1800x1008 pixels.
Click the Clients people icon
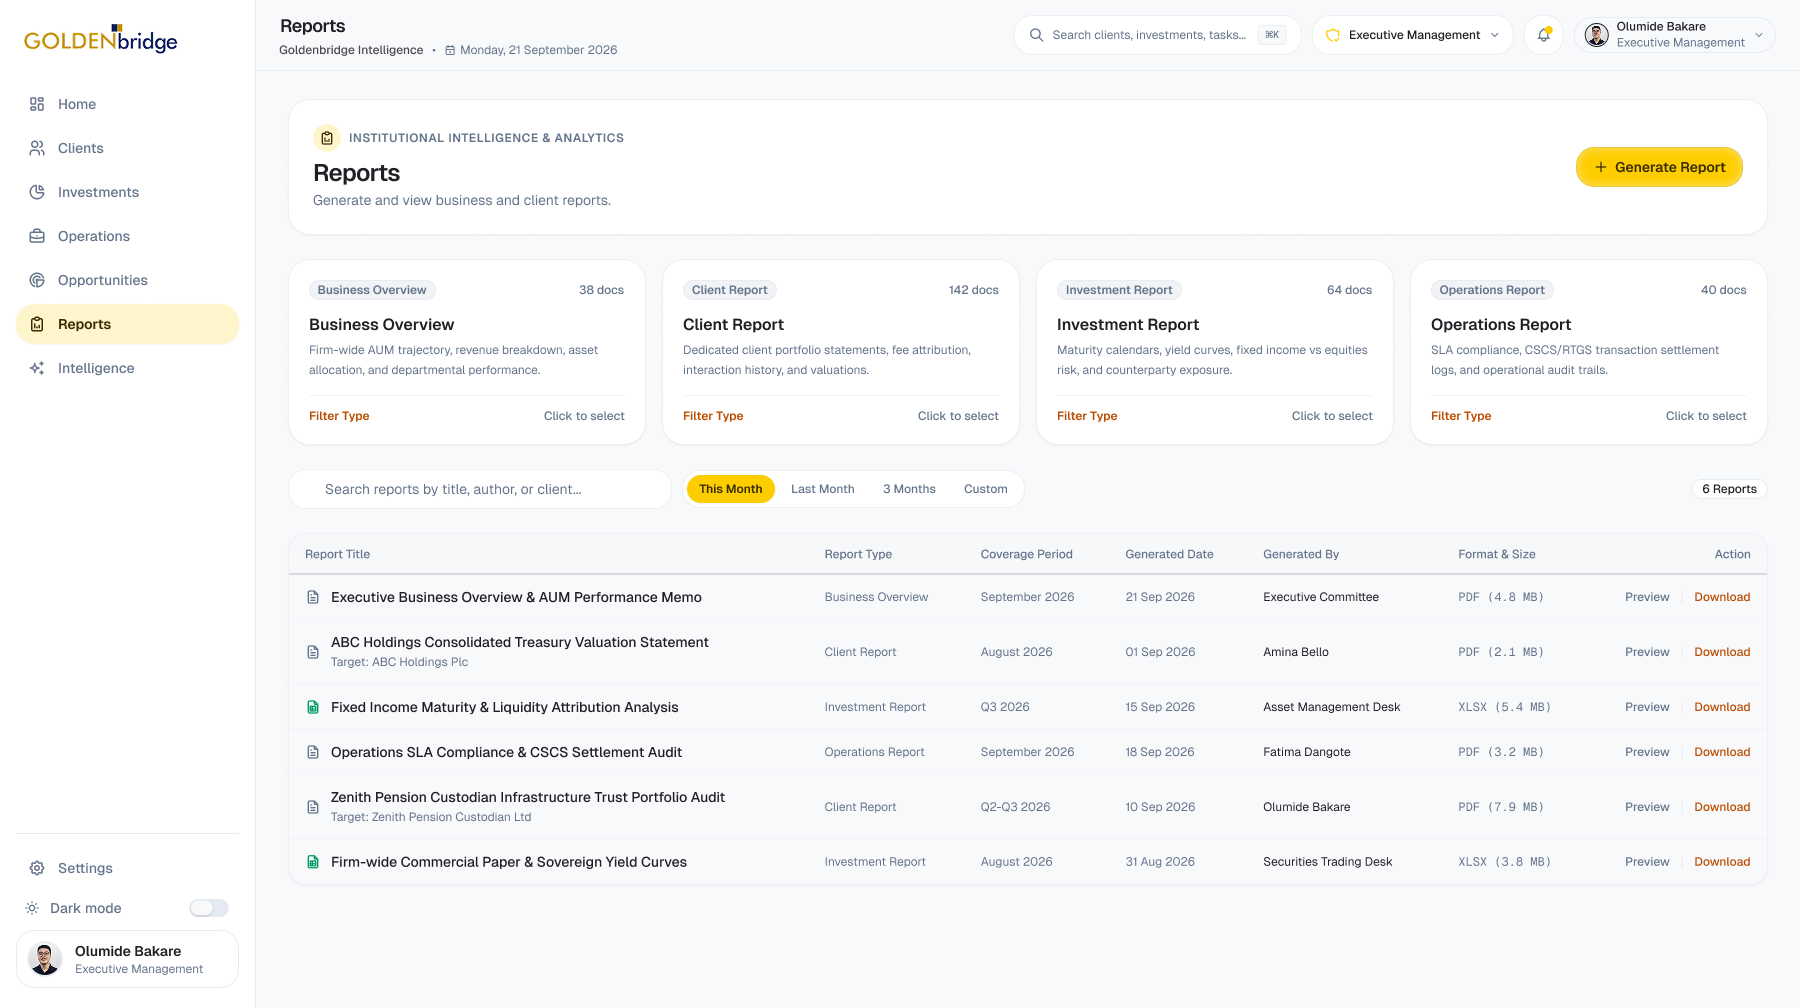point(37,148)
